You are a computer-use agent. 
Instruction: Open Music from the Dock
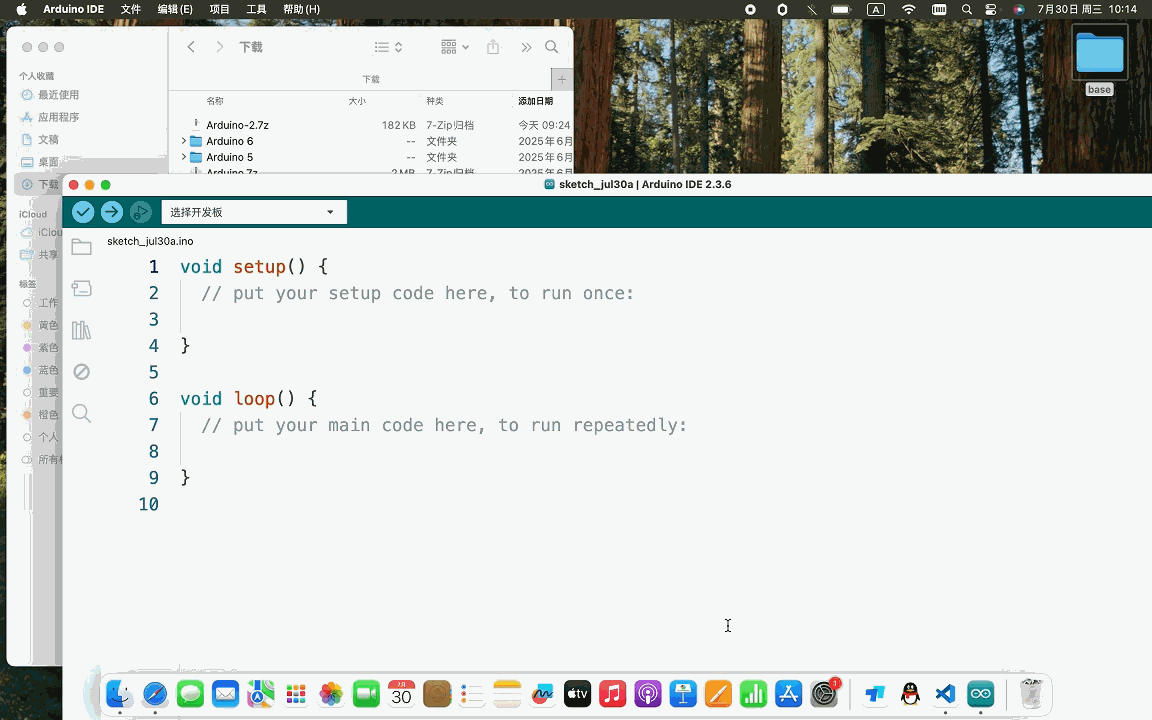[x=613, y=694]
